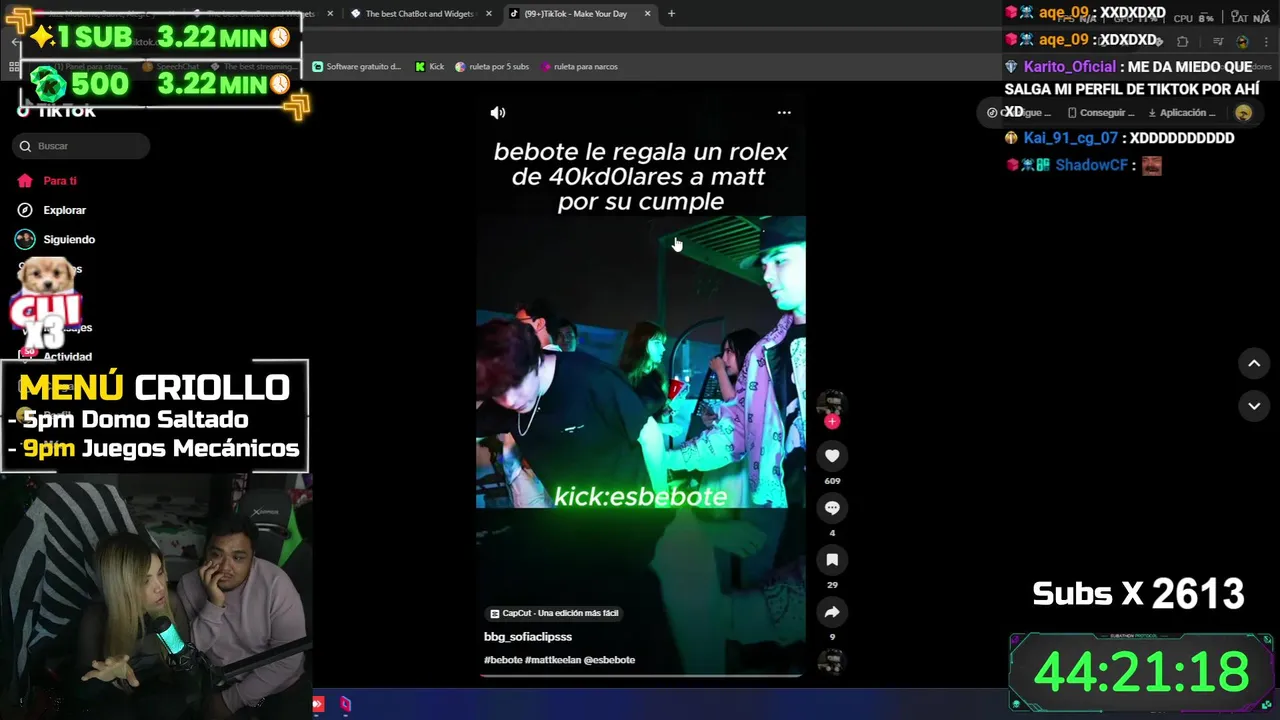Open the profile avatar in TikTok header
The image size is (1280, 720).
coord(1243,113)
